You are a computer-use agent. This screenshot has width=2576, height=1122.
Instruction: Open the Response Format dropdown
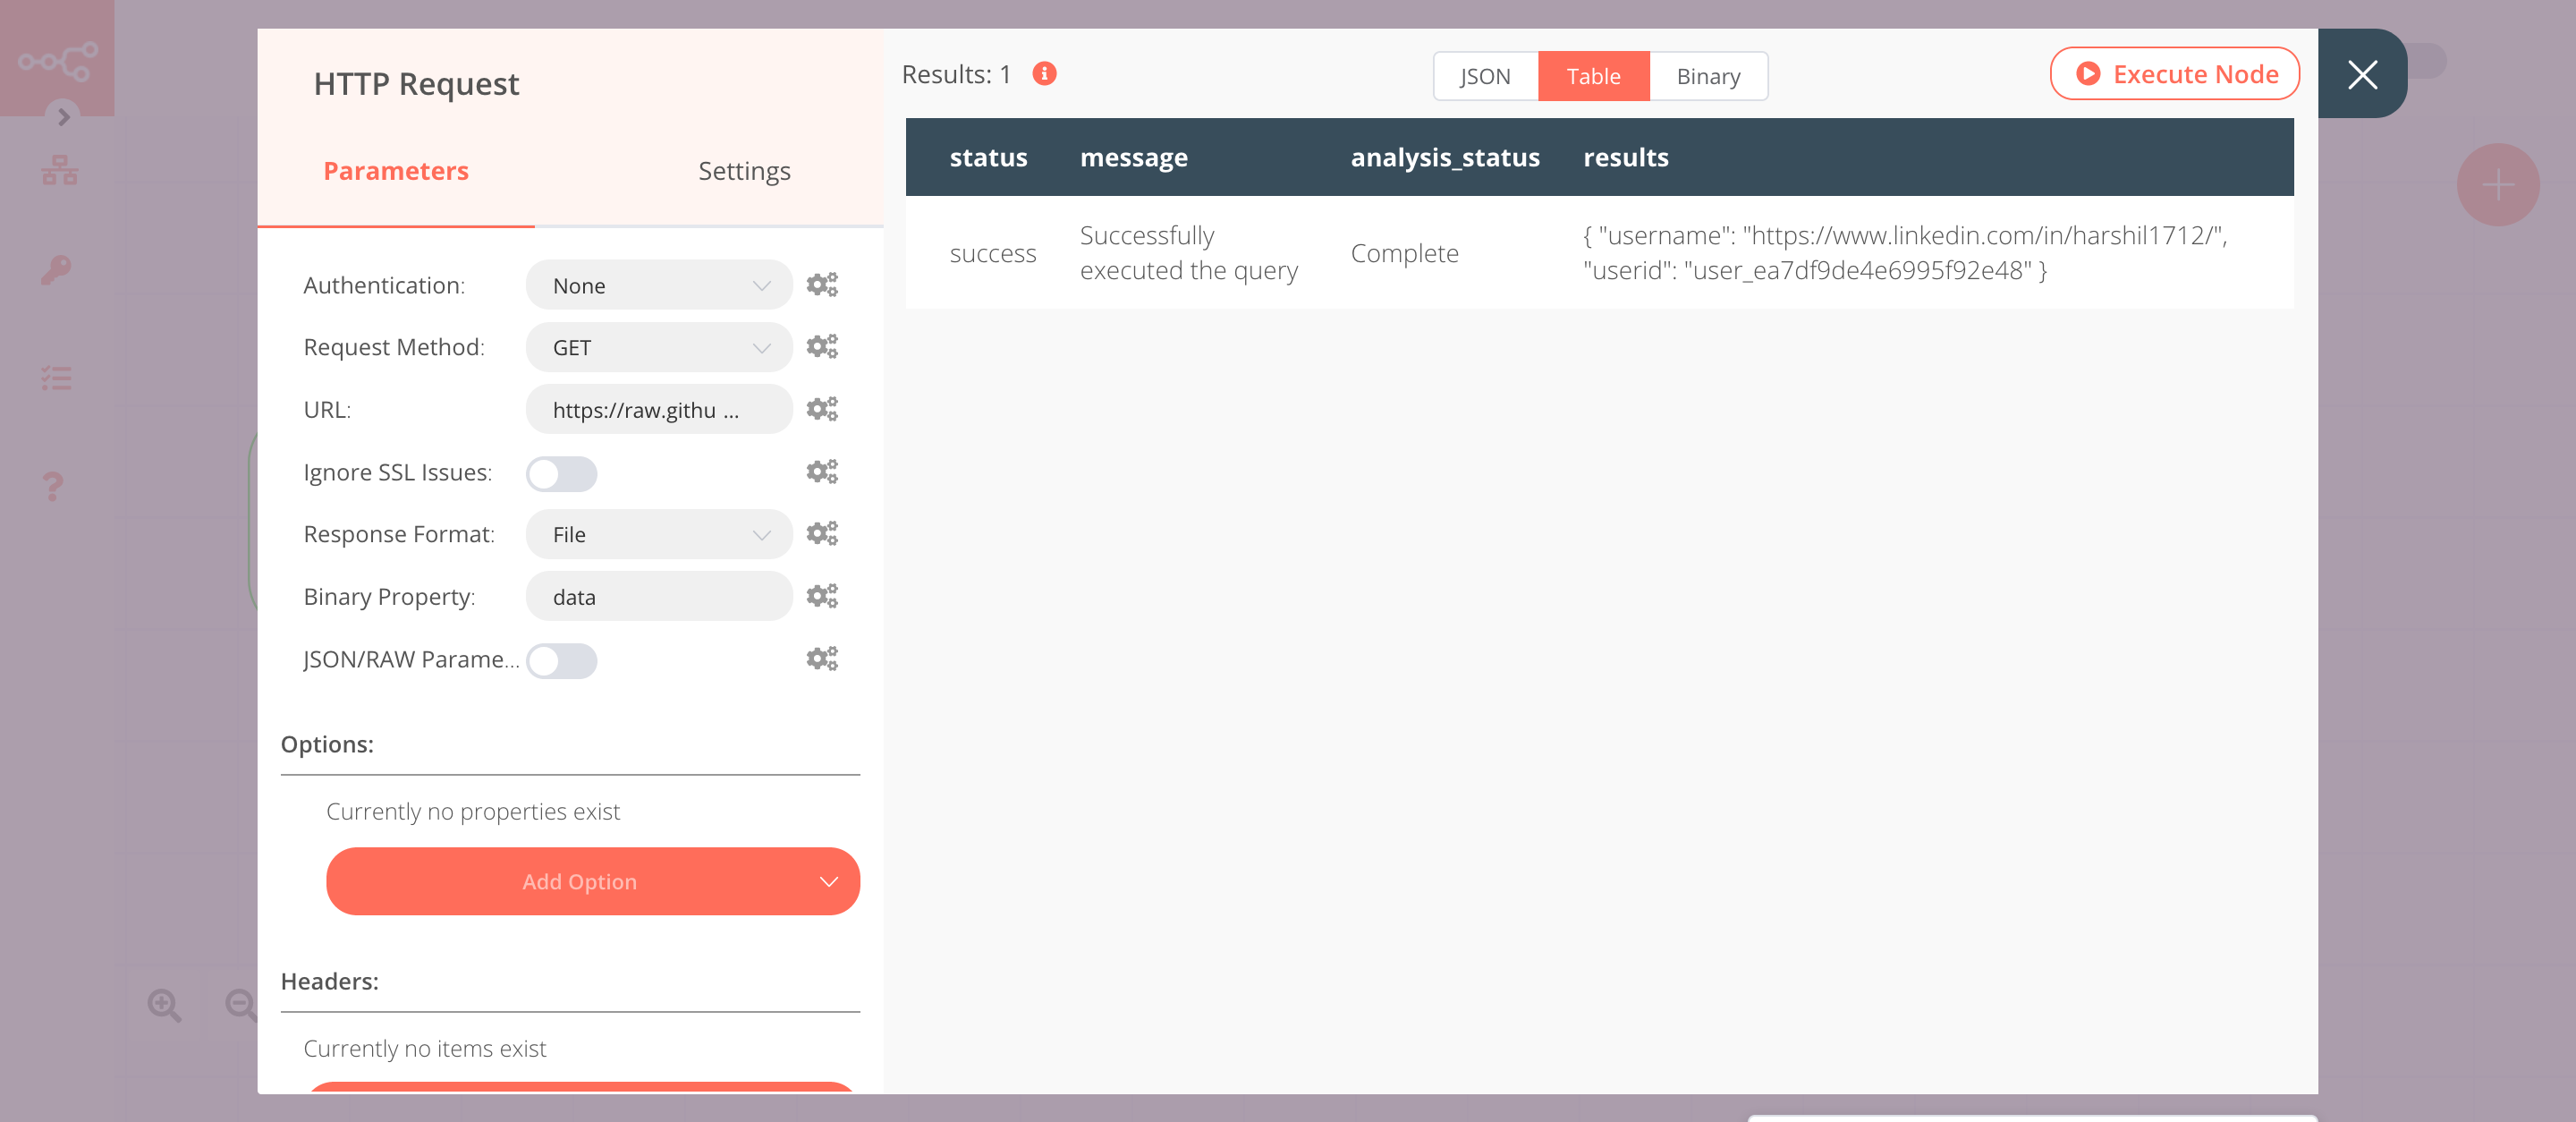(658, 534)
